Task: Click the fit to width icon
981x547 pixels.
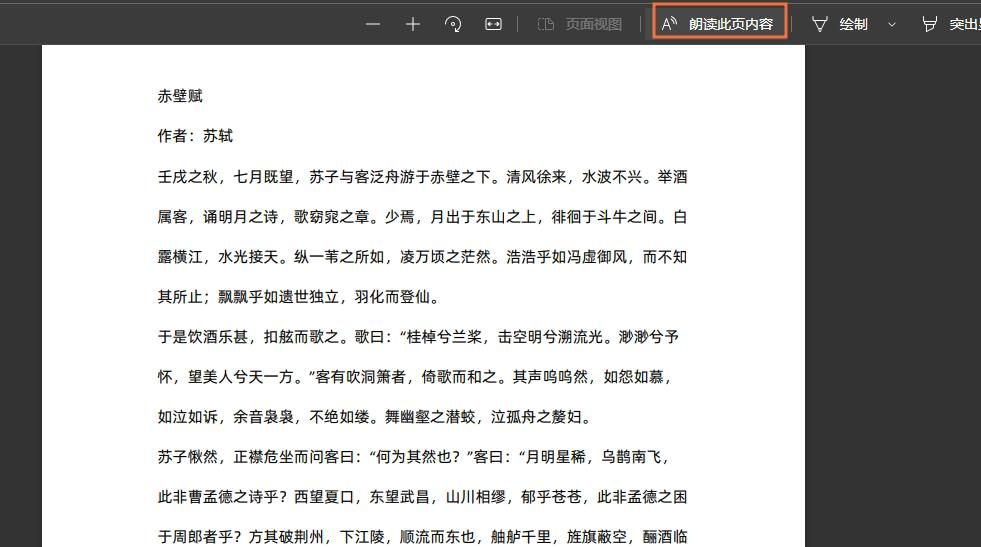Action: (x=493, y=24)
